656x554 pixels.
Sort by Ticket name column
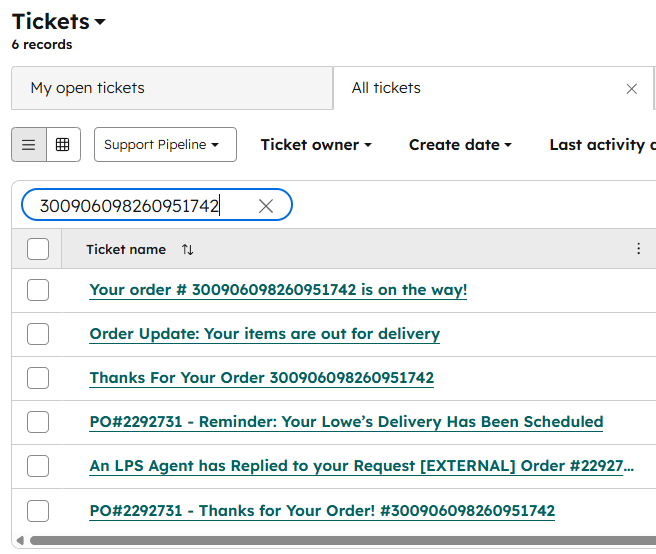tap(188, 249)
